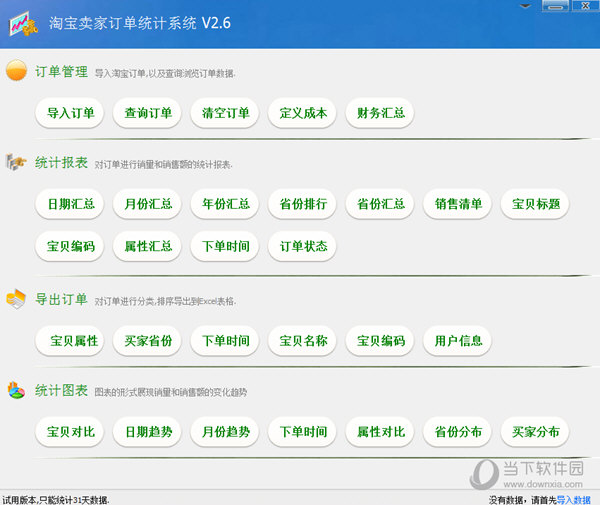Export 用户信息 user info
The image size is (600, 505).
click(457, 340)
